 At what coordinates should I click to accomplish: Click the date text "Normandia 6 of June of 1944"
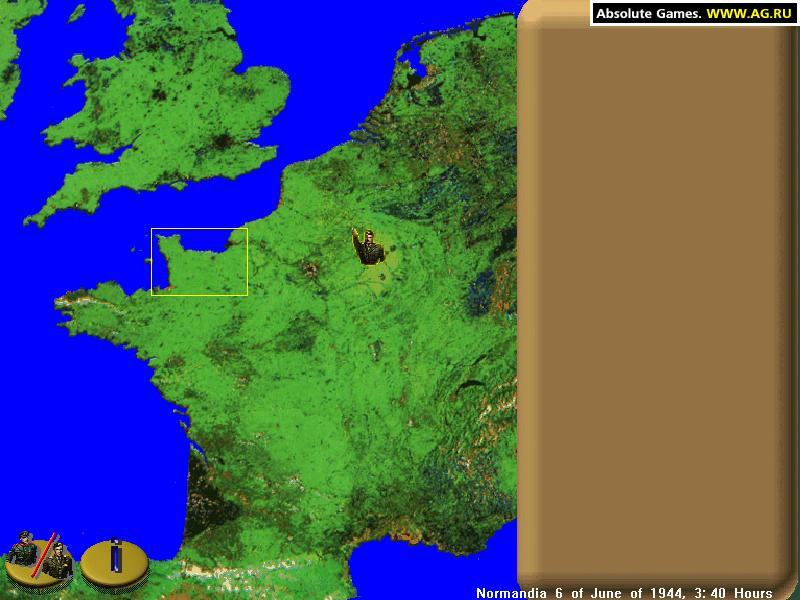pyautogui.click(x=580, y=593)
